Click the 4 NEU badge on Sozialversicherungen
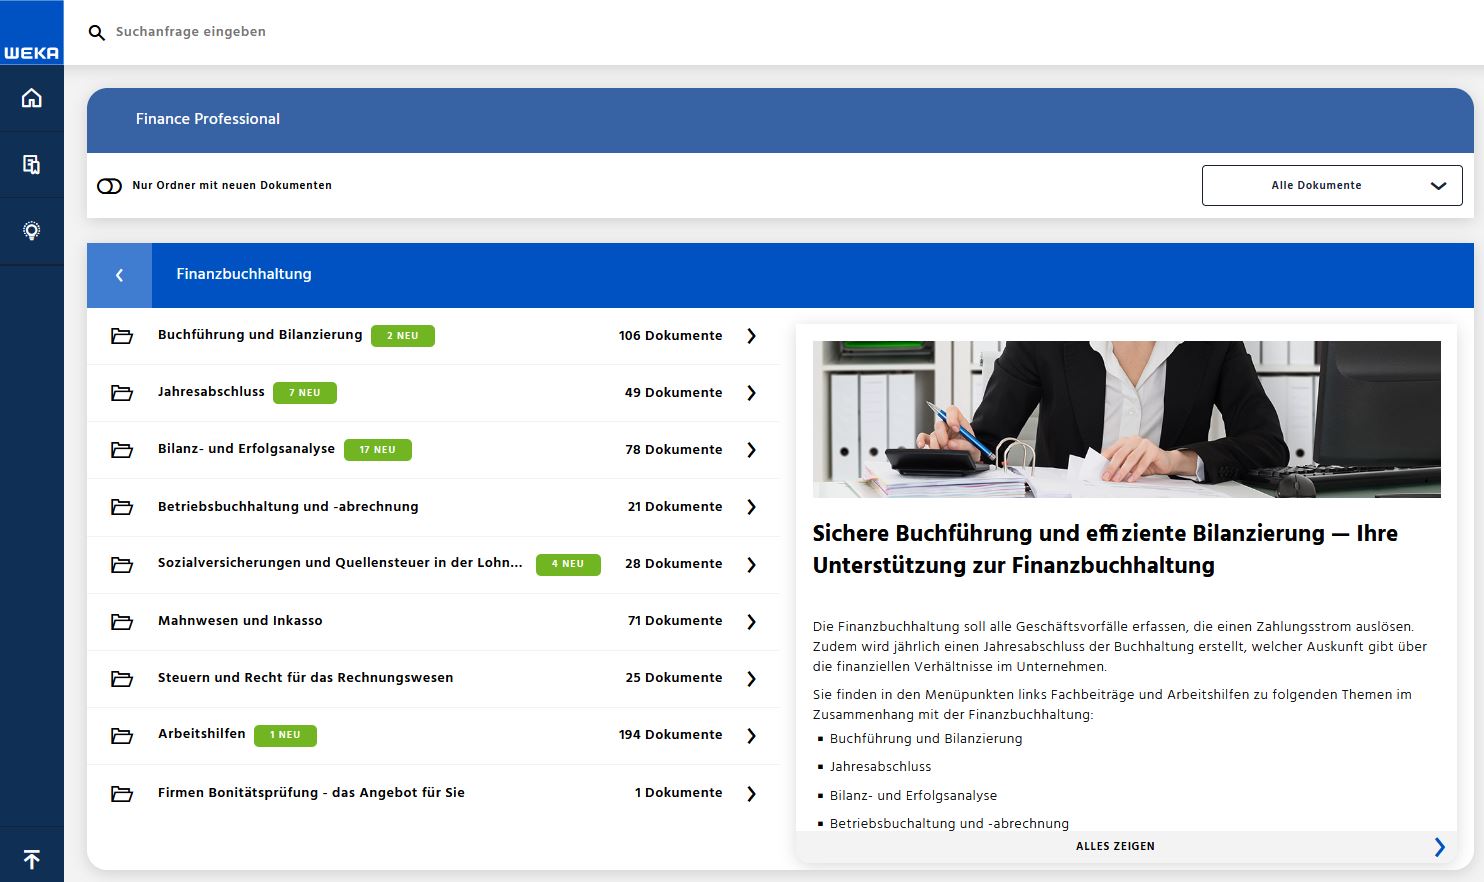1484x882 pixels. 568,564
